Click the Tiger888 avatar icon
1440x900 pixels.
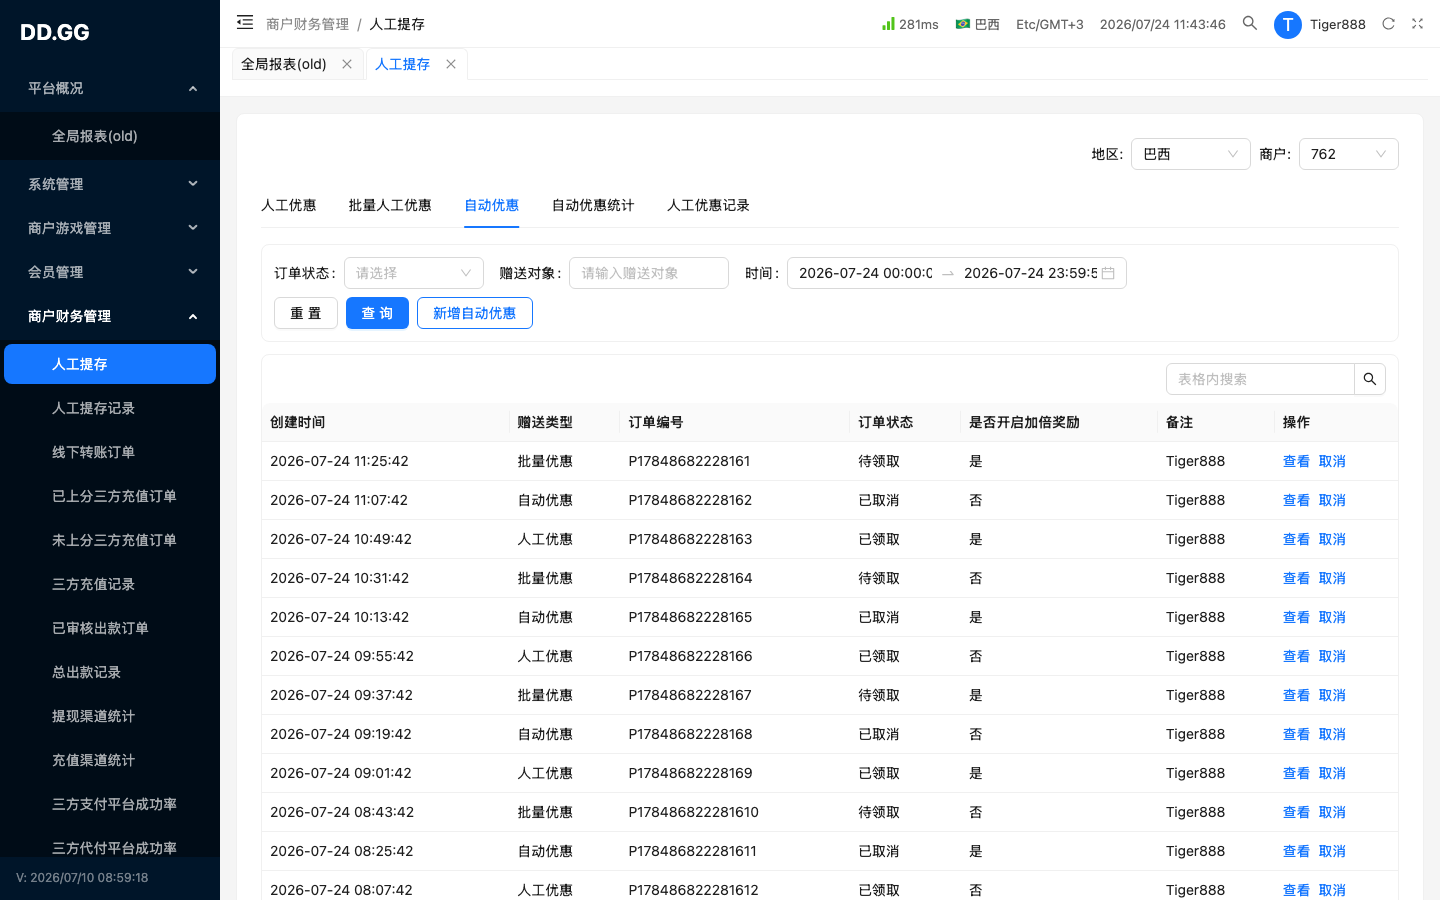tap(1288, 24)
